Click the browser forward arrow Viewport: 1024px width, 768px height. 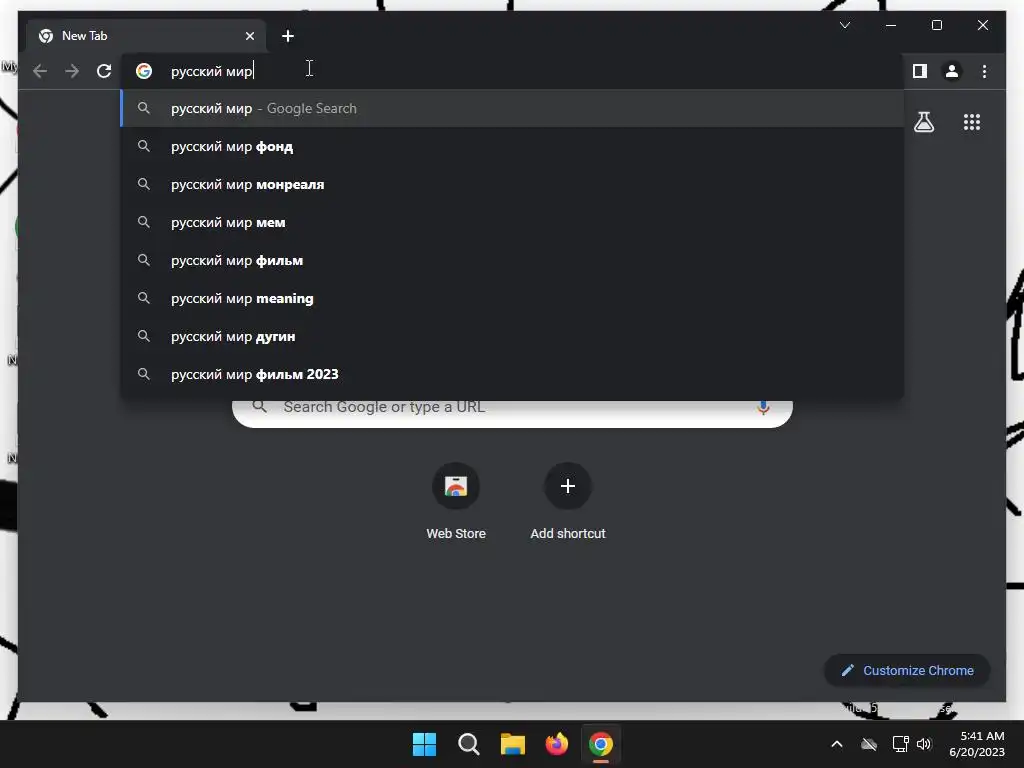click(72, 71)
